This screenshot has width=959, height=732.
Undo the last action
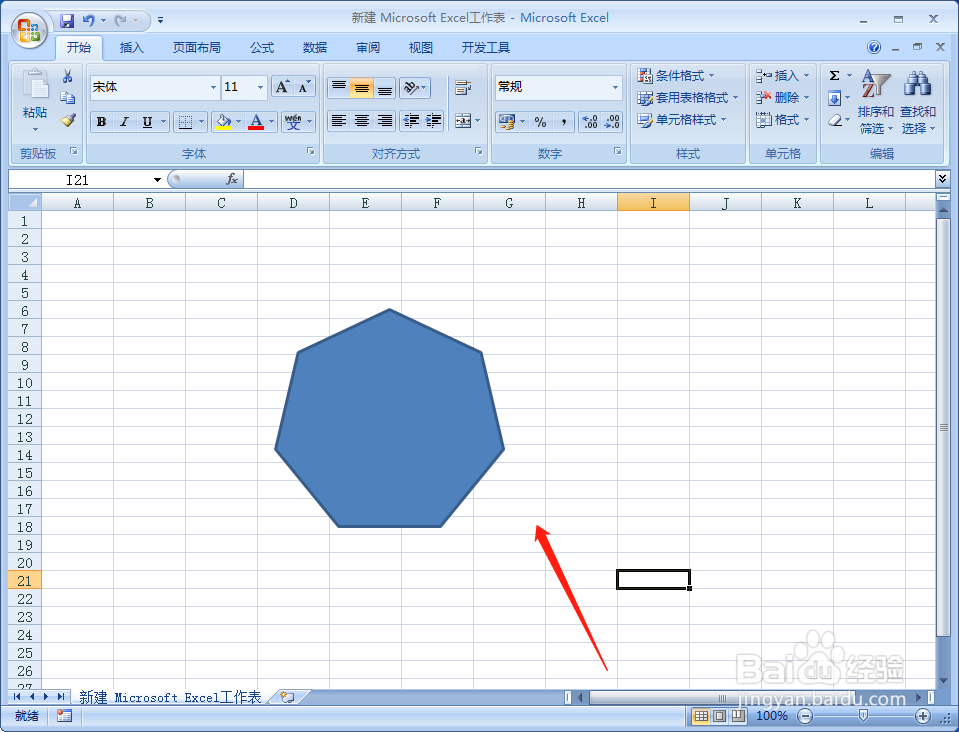pyautogui.click(x=89, y=21)
